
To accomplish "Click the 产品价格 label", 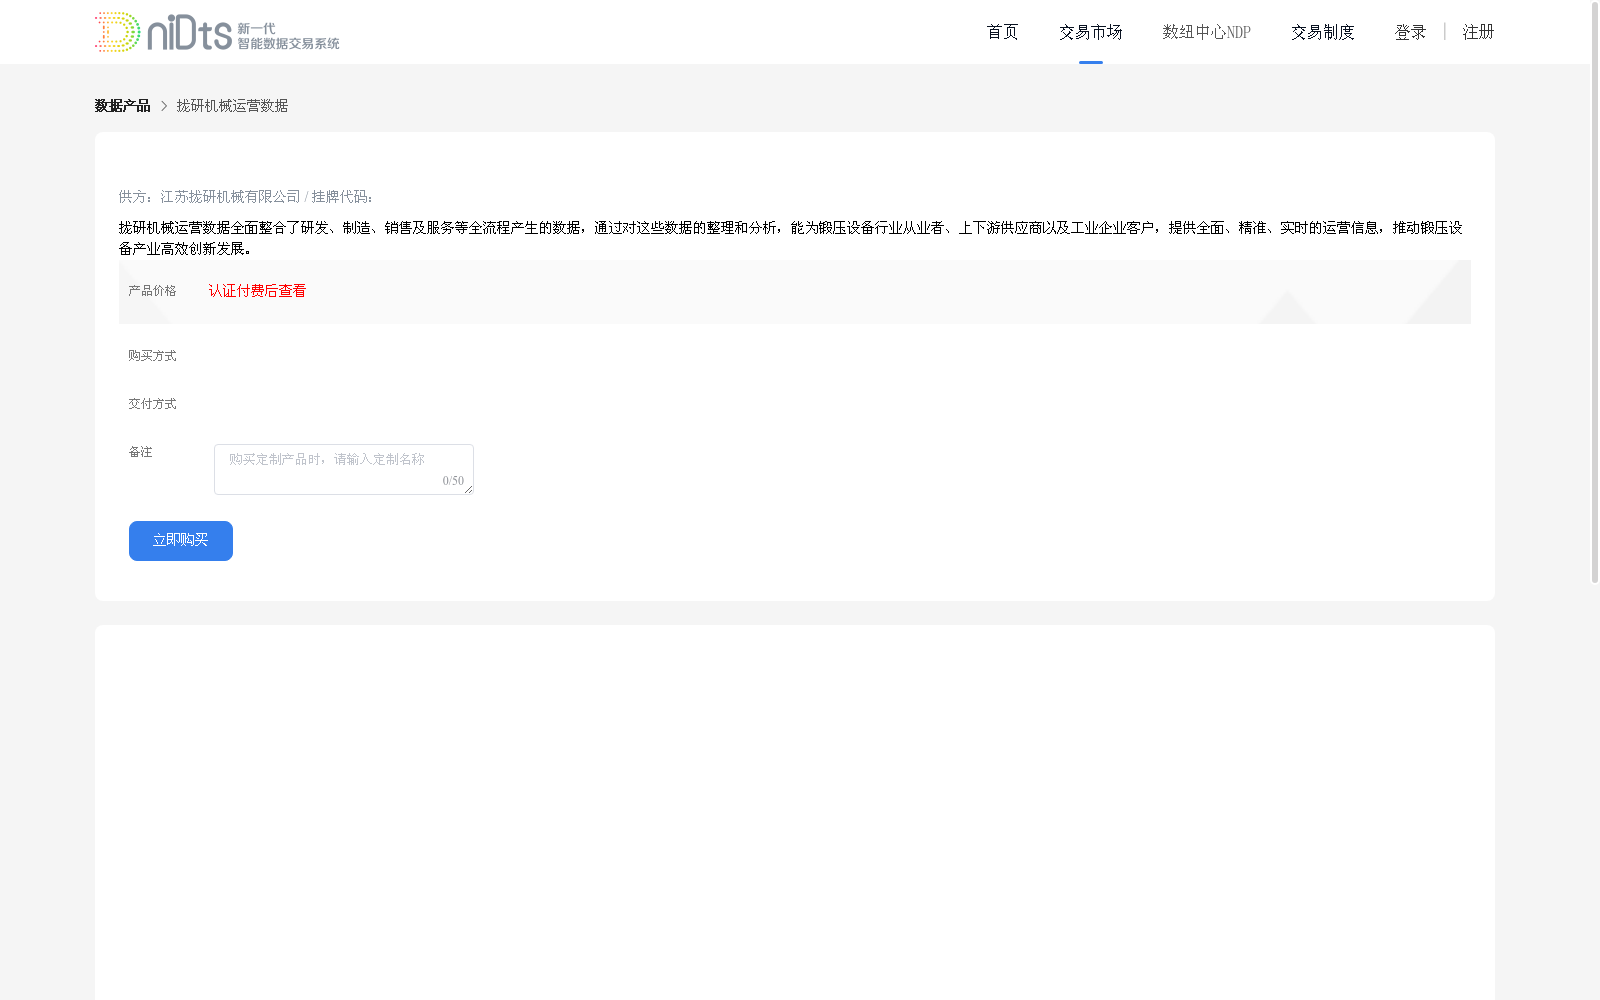I will pyautogui.click(x=152, y=291).
